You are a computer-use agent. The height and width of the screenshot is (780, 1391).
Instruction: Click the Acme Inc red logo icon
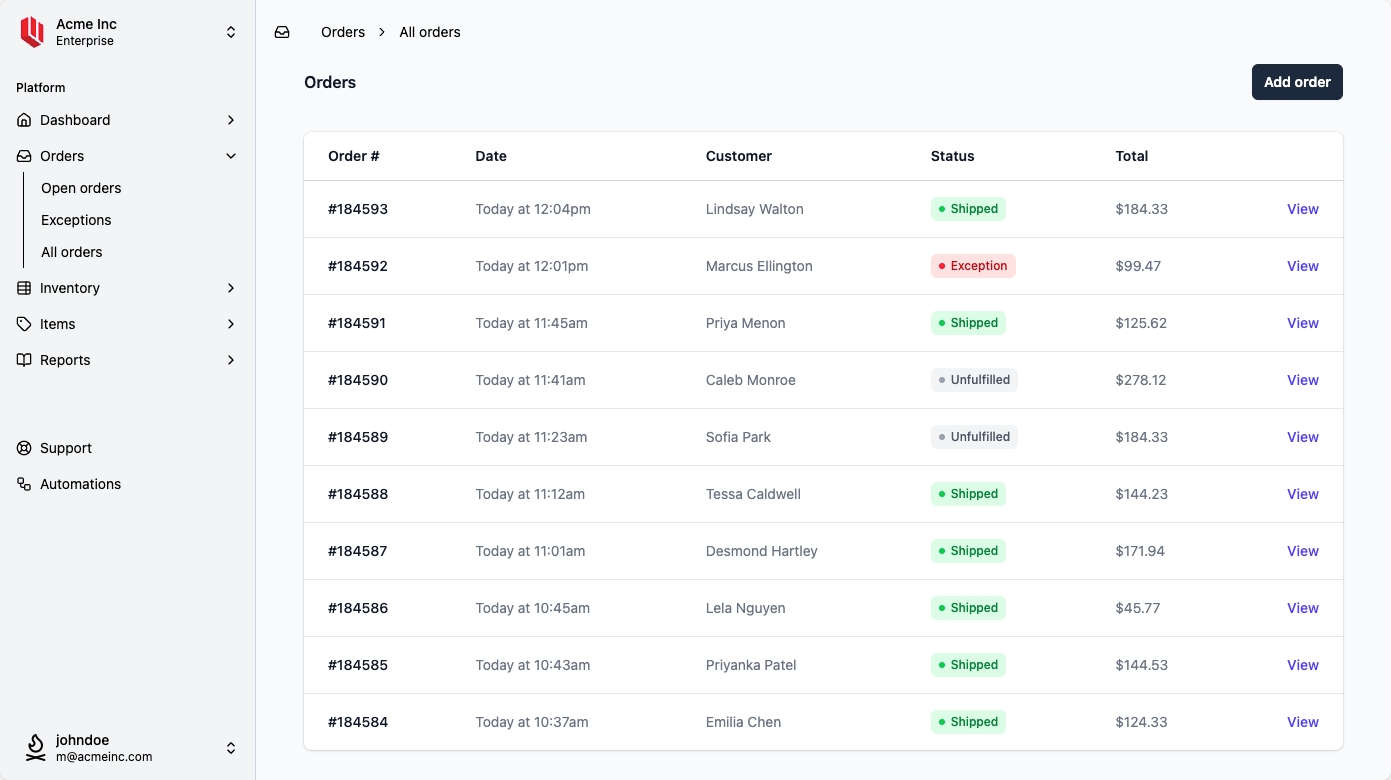(x=32, y=32)
